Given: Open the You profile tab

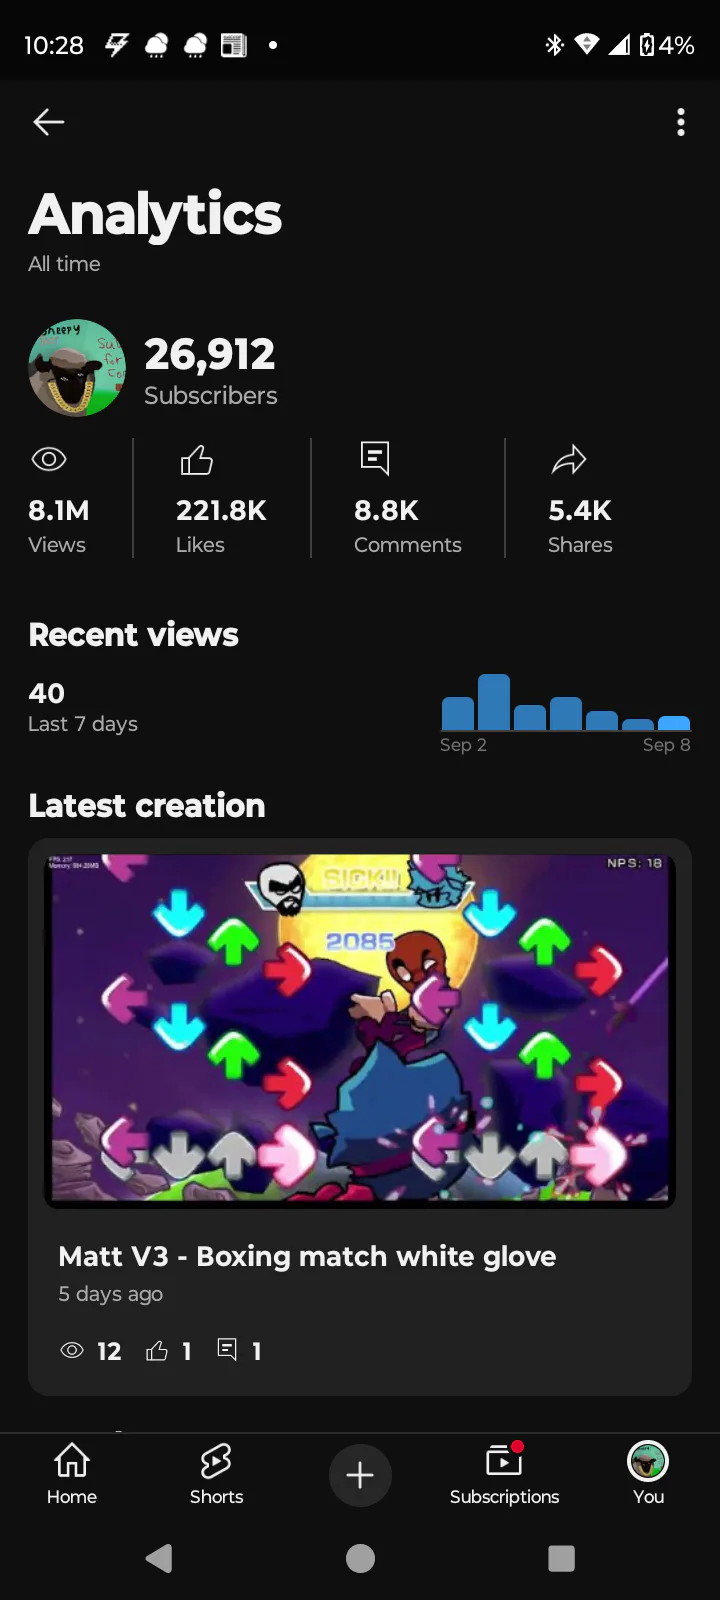Looking at the screenshot, I should [648, 1474].
